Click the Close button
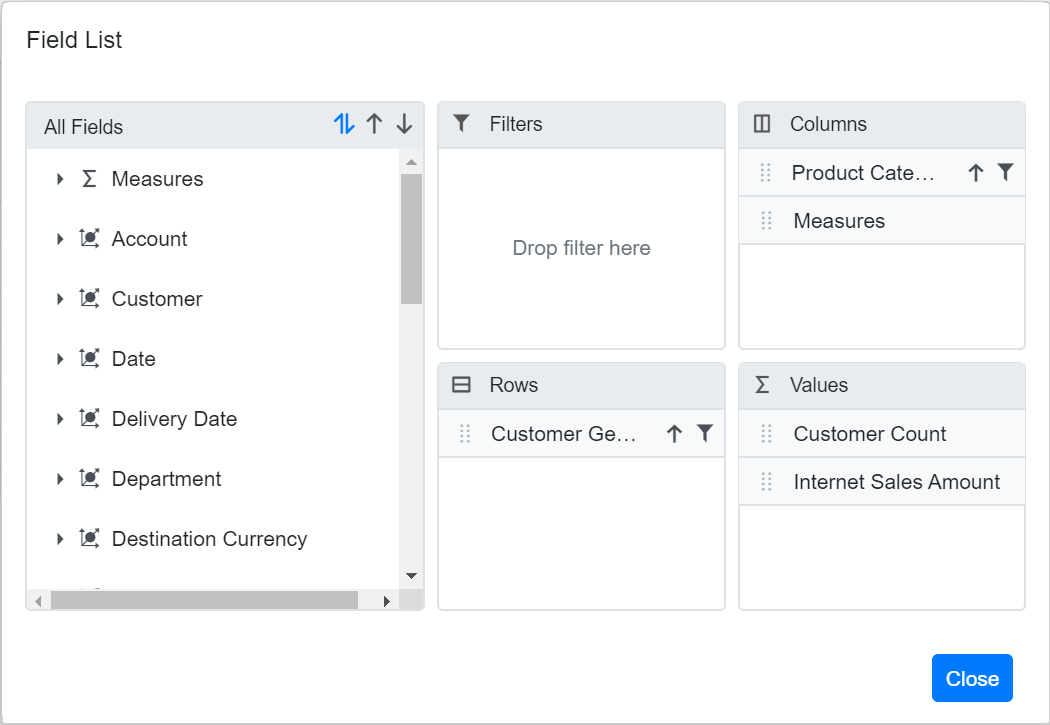 coord(972,677)
